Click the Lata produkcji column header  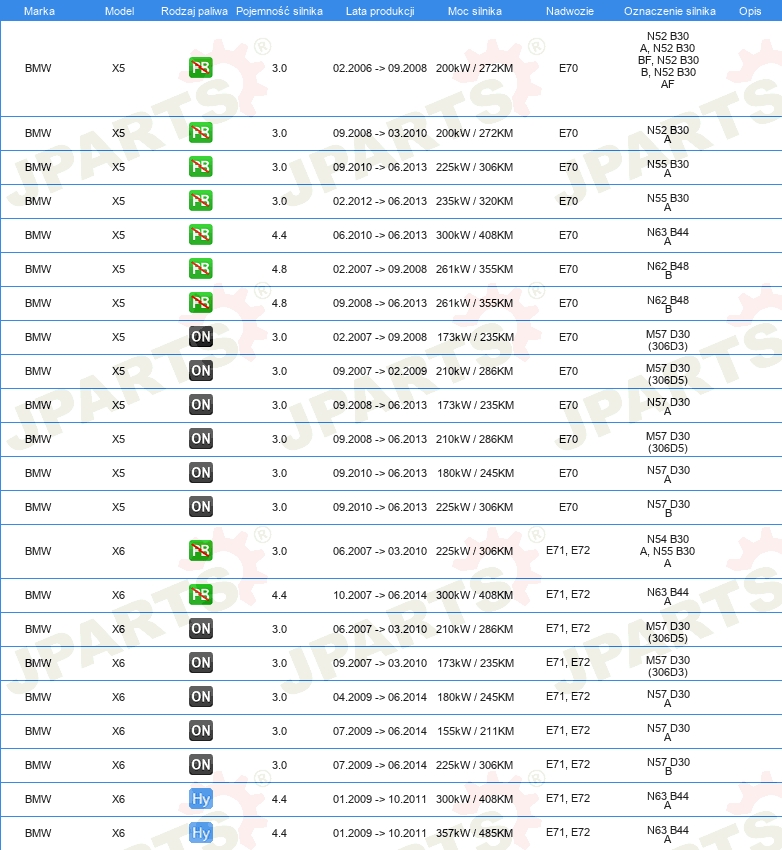point(380,11)
